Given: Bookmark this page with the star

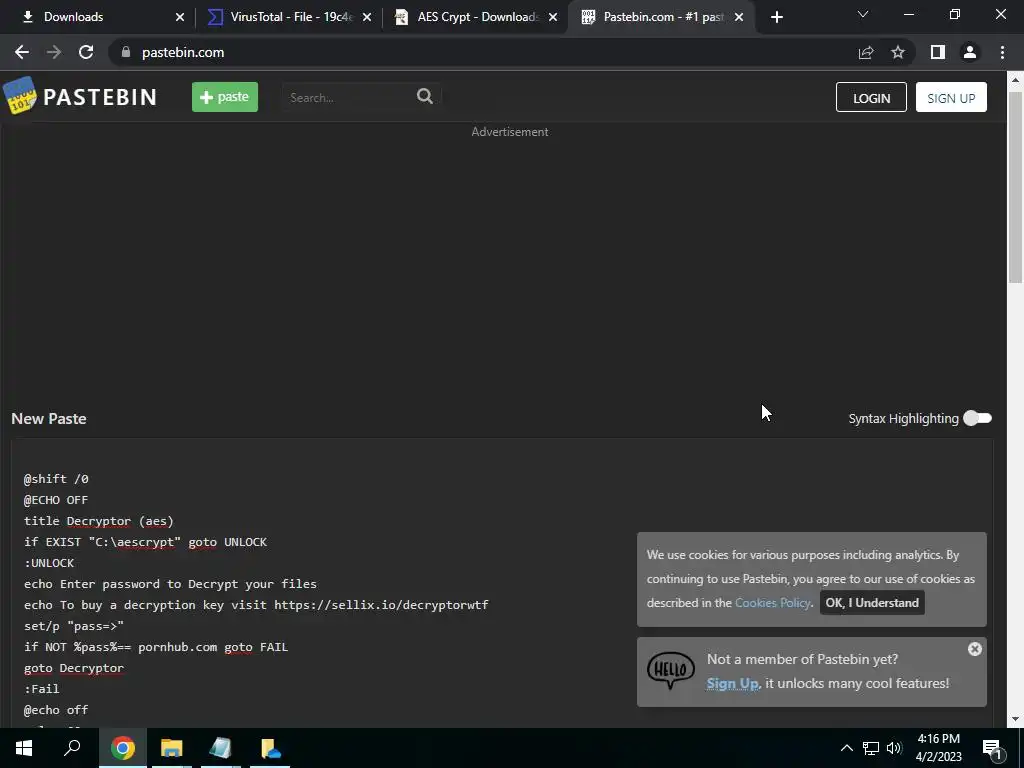Looking at the screenshot, I should pos(898,52).
